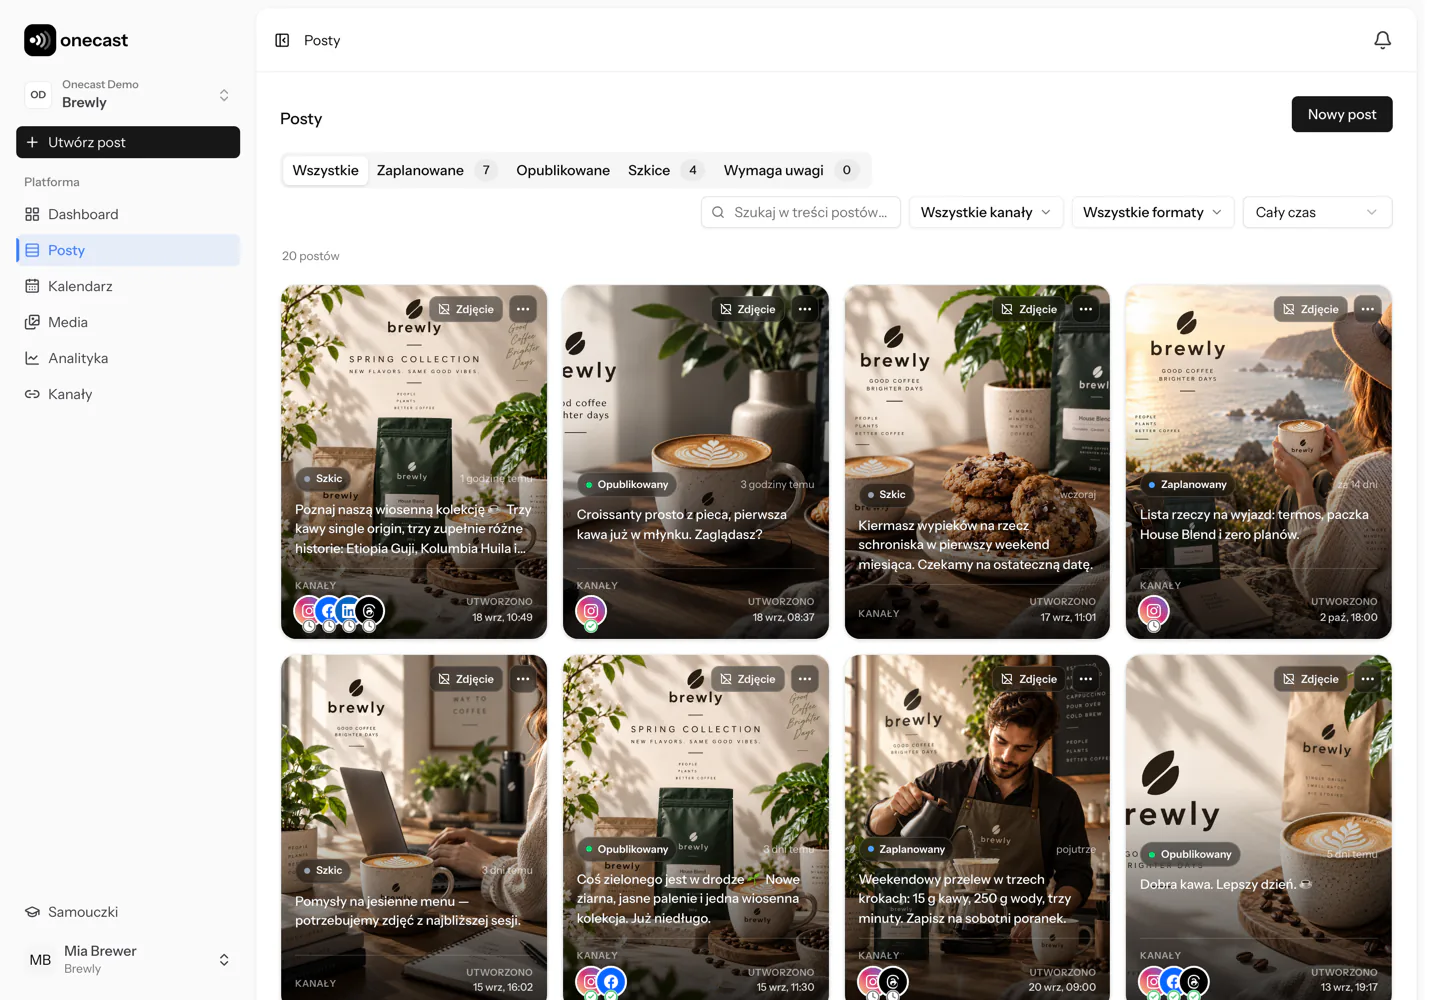Click LinkedIn channel icon on Poznaj naszą post
Image resolution: width=1440 pixels, height=1000 pixels.
point(349,611)
